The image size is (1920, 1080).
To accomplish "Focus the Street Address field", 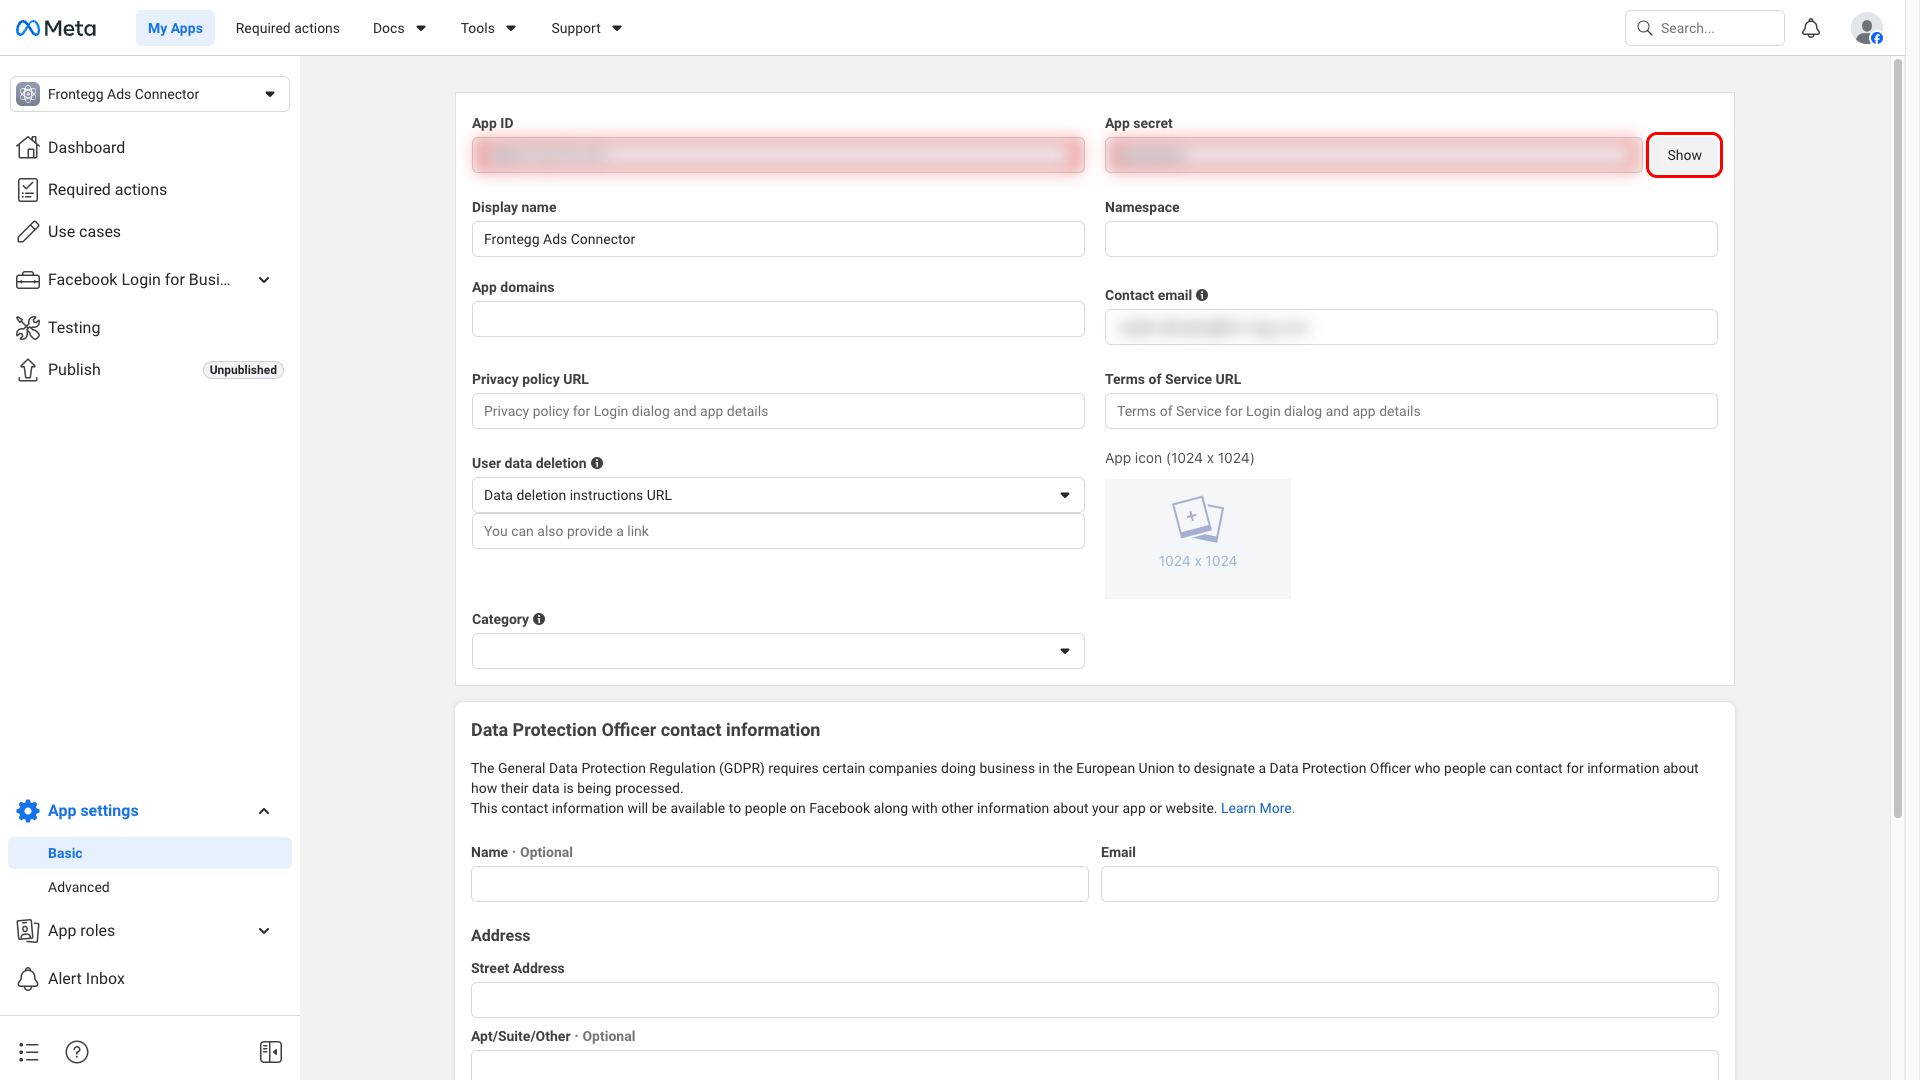I will tap(1095, 1000).
